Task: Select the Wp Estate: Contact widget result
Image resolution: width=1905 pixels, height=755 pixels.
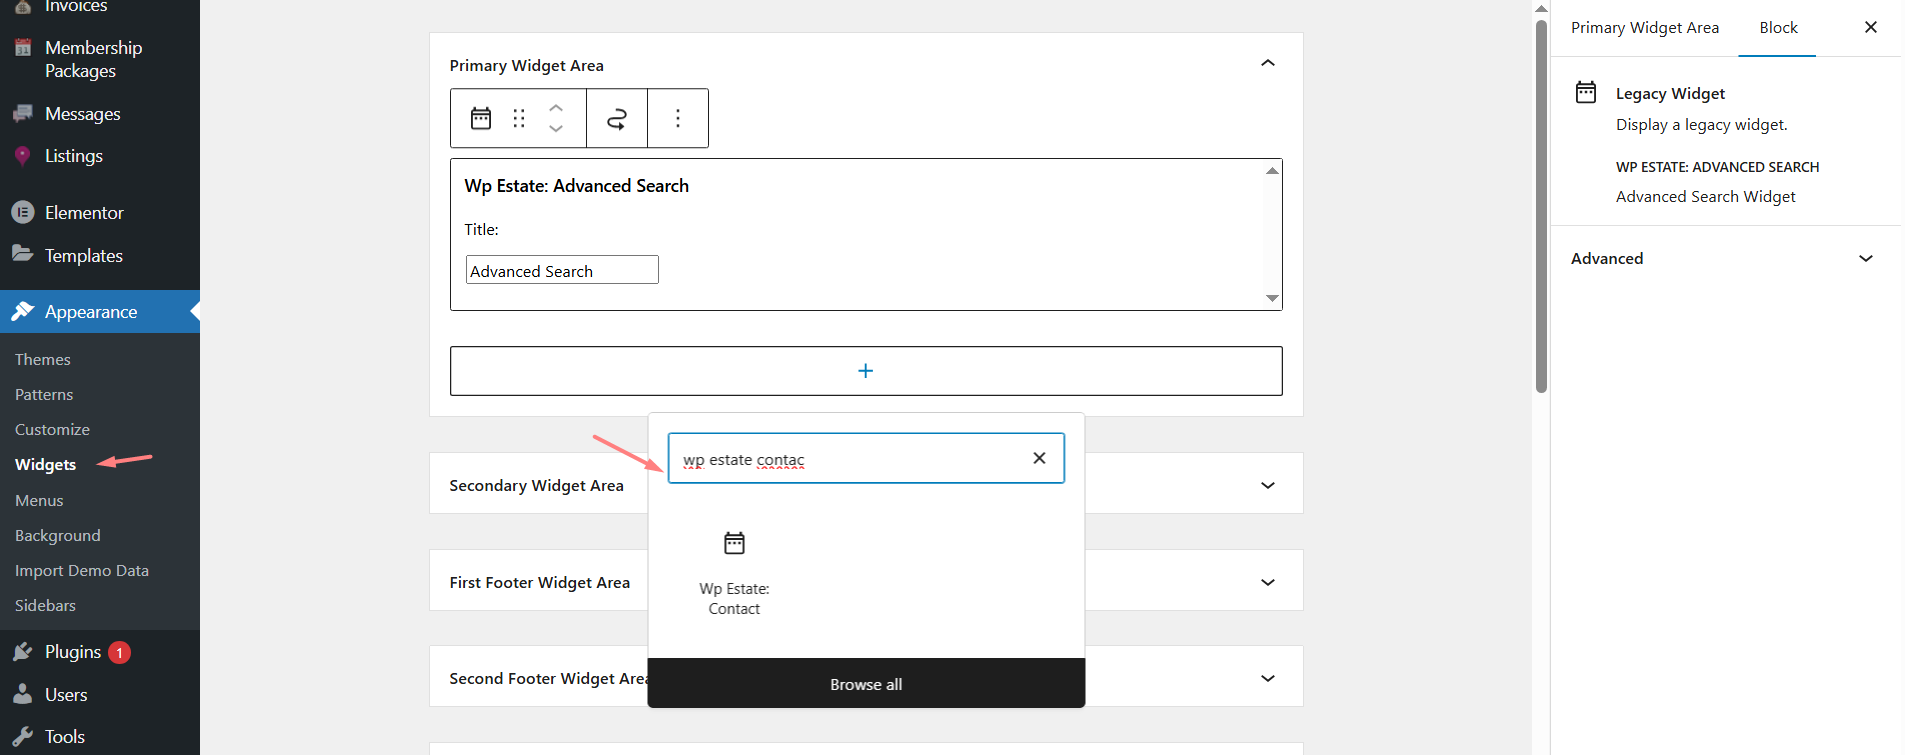Action: (x=734, y=573)
